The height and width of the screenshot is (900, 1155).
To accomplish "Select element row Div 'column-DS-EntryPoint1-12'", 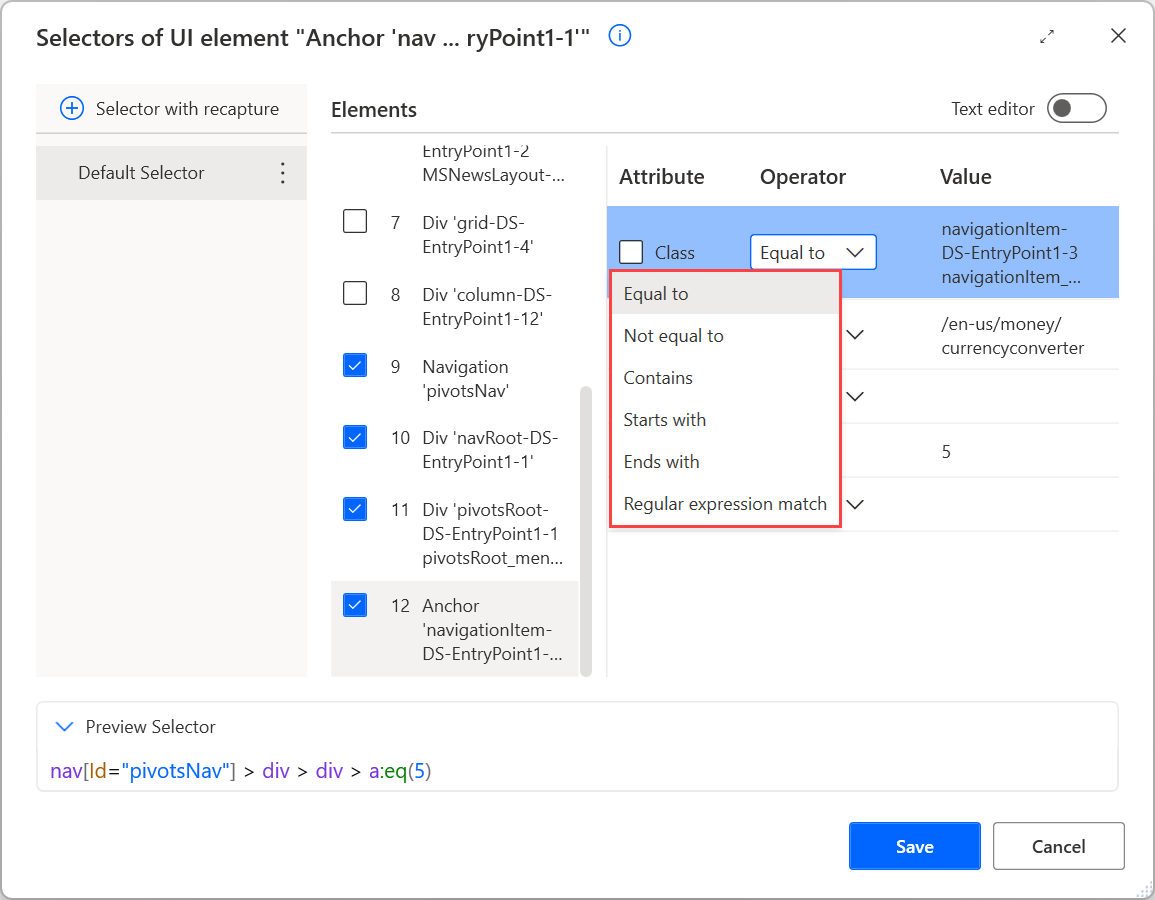I will point(455,306).
